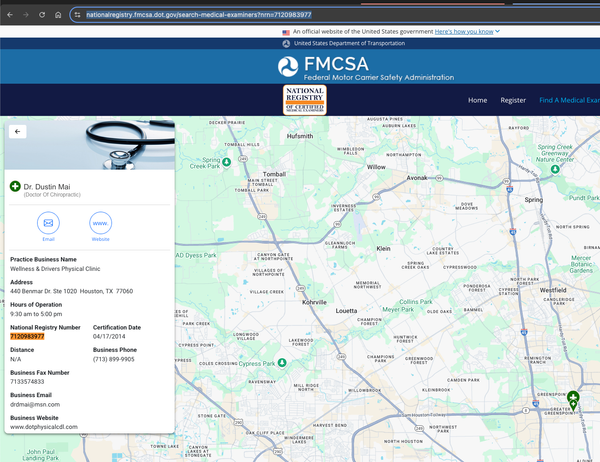The image size is (600, 462).
Task: Open the examiner's Website icon
Action: coord(101,223)
